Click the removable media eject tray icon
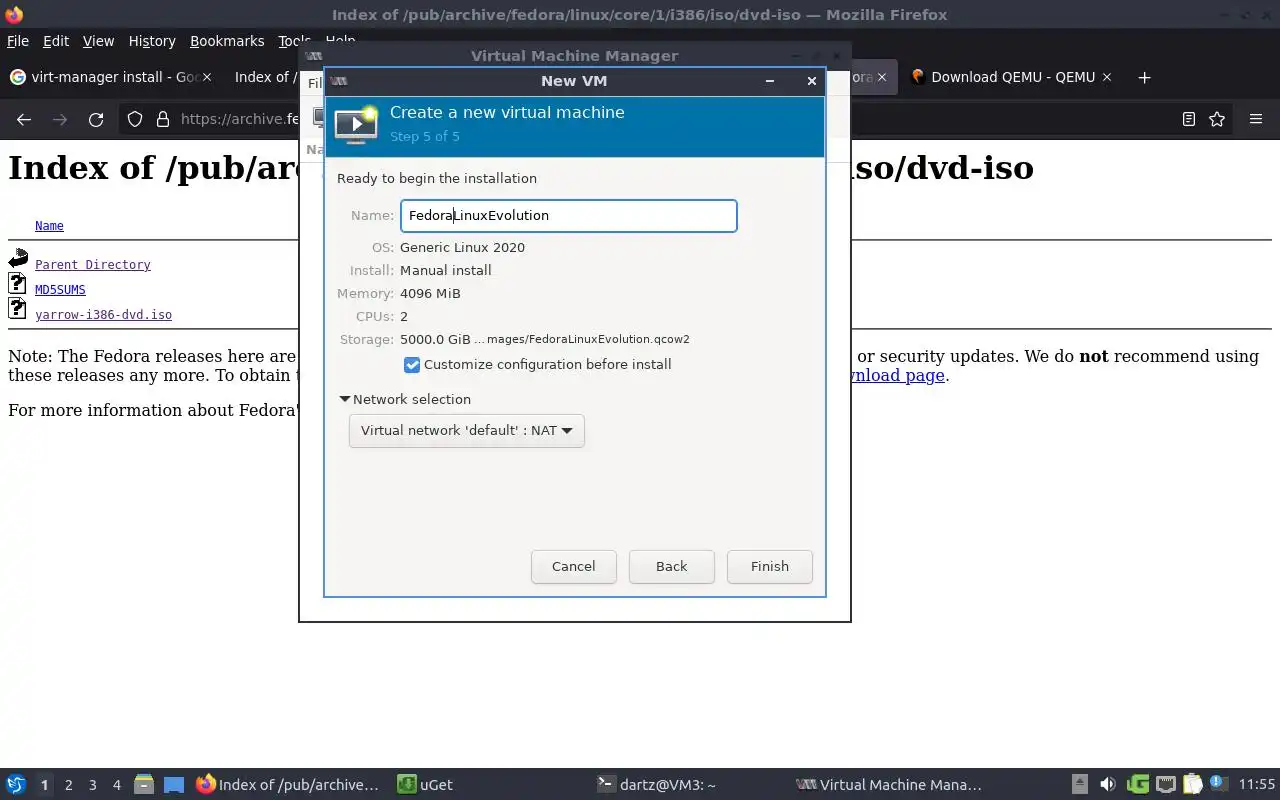Screen dimensions: 1280x800 (x=1080, y=785)
